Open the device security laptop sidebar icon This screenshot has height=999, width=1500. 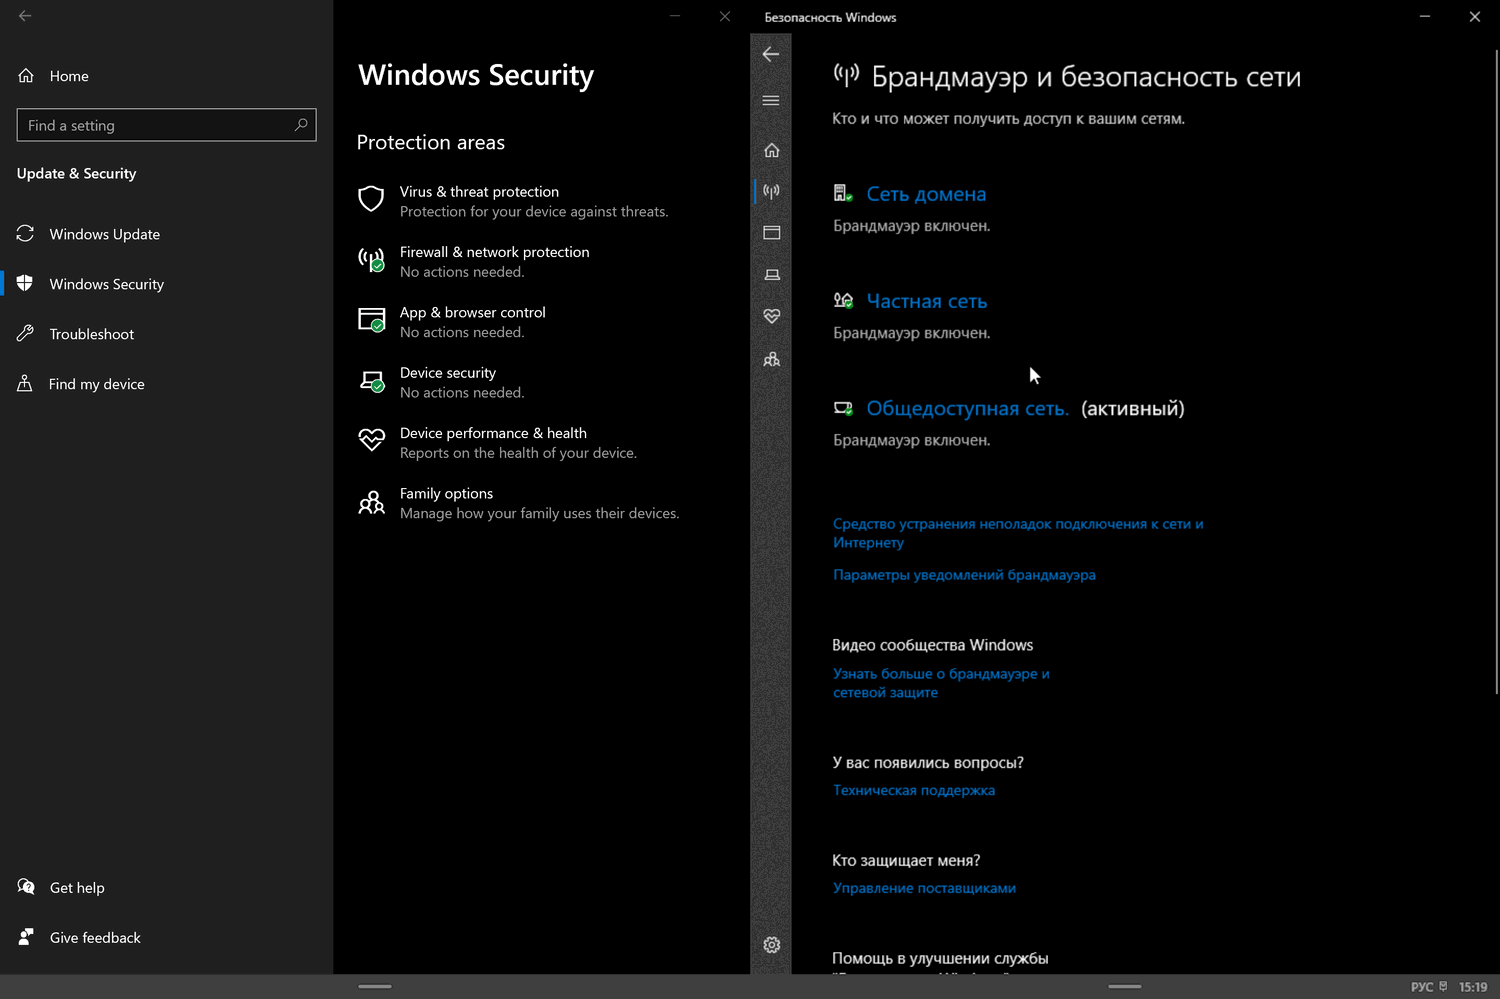click(x=771, y=275)
